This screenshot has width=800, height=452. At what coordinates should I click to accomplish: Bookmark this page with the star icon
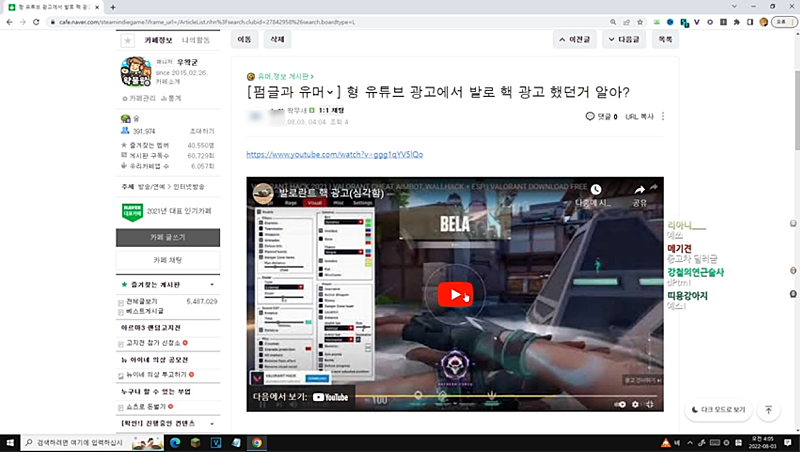(640, 22)
